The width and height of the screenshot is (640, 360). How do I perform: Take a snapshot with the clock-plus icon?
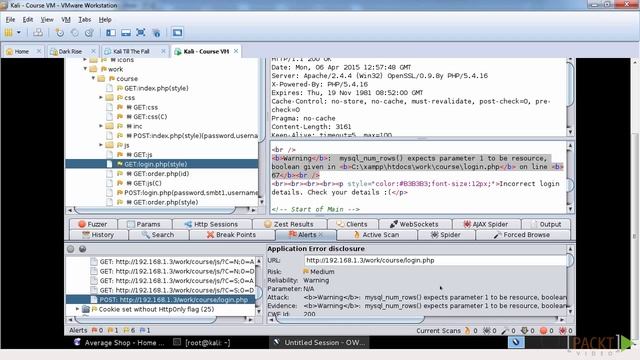[60, 33]
